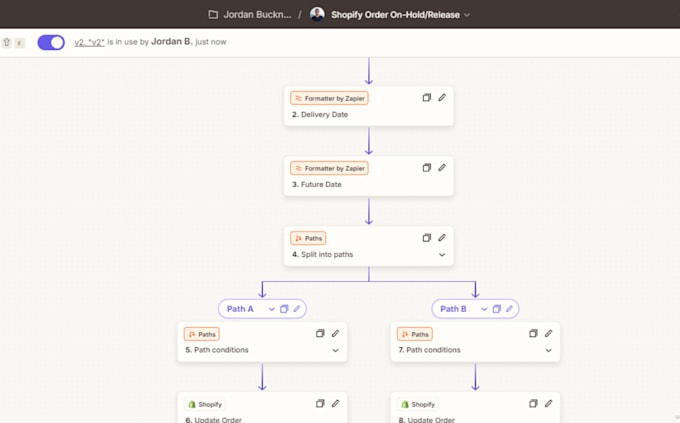Edit step 6 Update Order with pencil
Image resolution: width=680 pixels, height=423 pixels.
336,403
